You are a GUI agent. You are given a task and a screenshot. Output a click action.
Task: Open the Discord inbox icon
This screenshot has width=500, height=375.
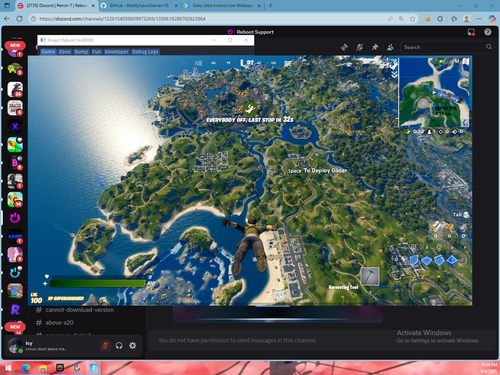click(x=471, y=32)
